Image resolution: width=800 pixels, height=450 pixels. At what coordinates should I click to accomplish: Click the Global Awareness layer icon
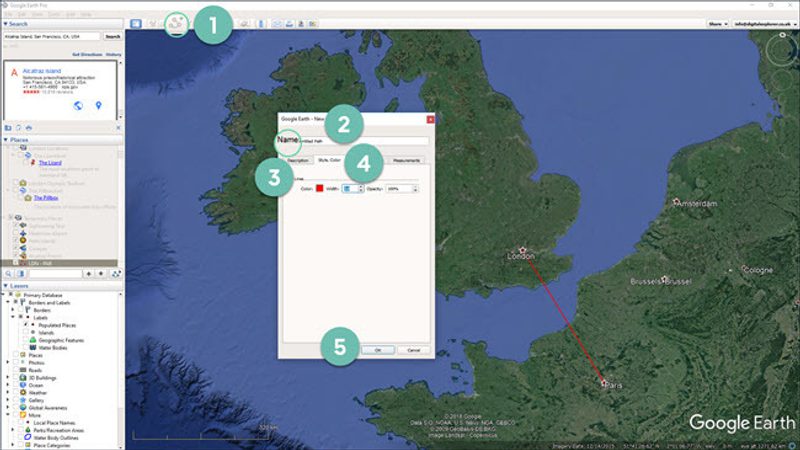23,408
